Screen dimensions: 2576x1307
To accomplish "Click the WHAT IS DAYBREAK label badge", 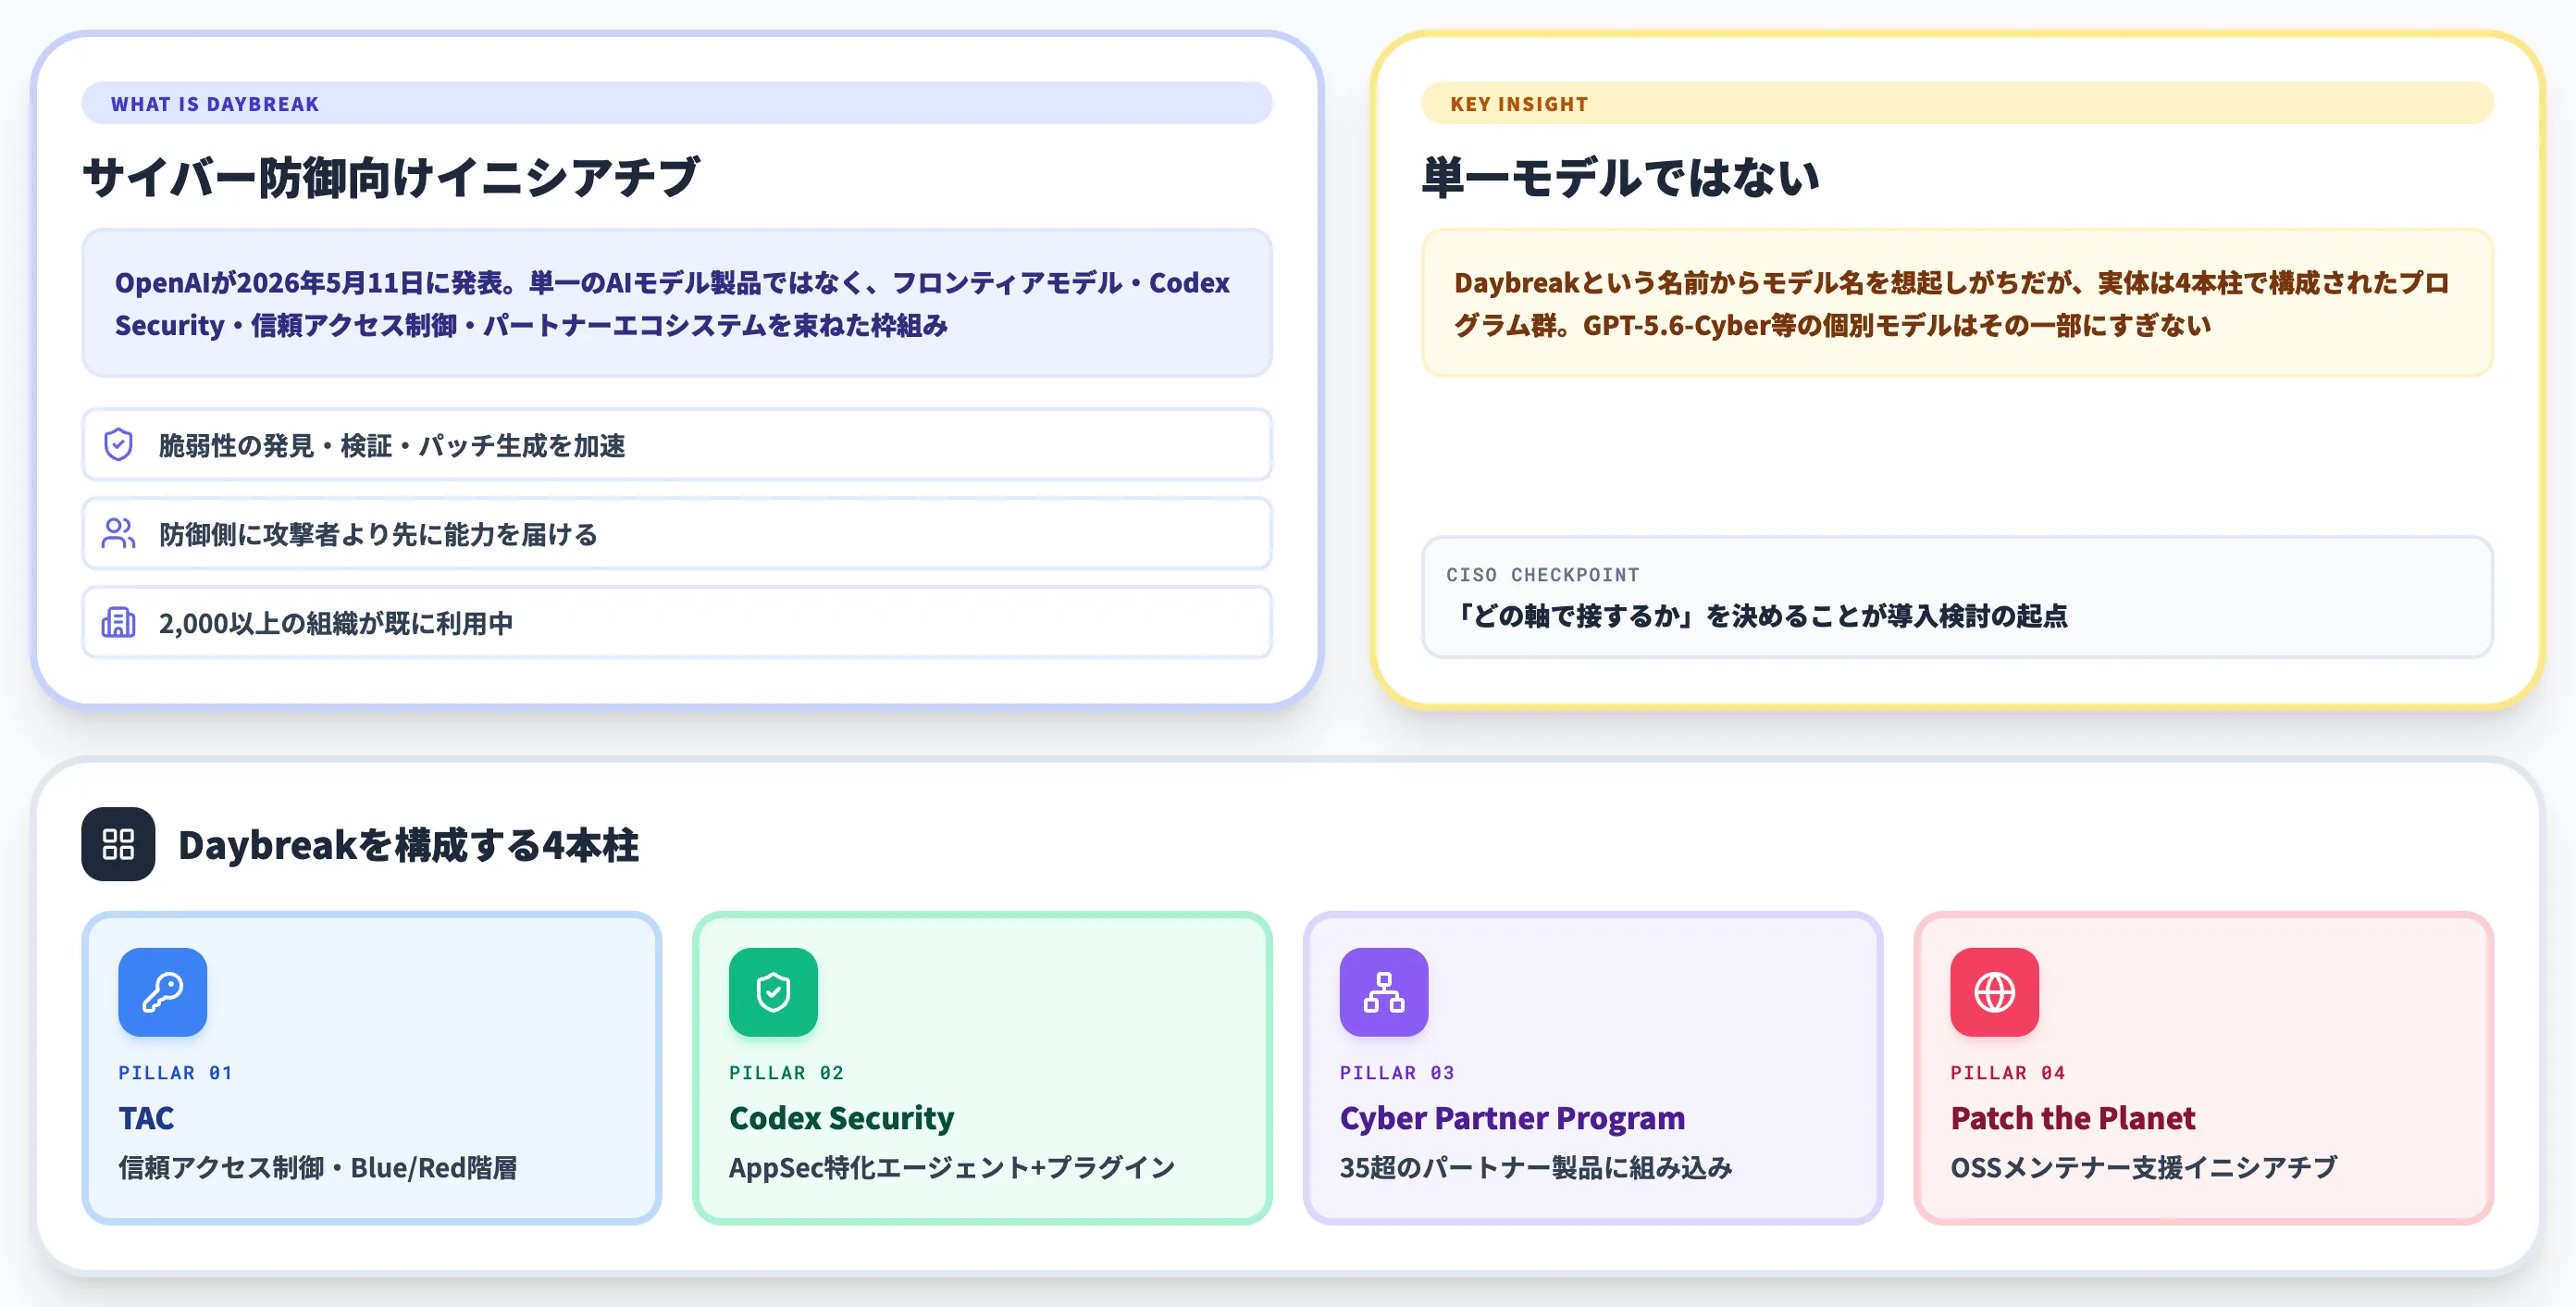I will coord(677,103).
